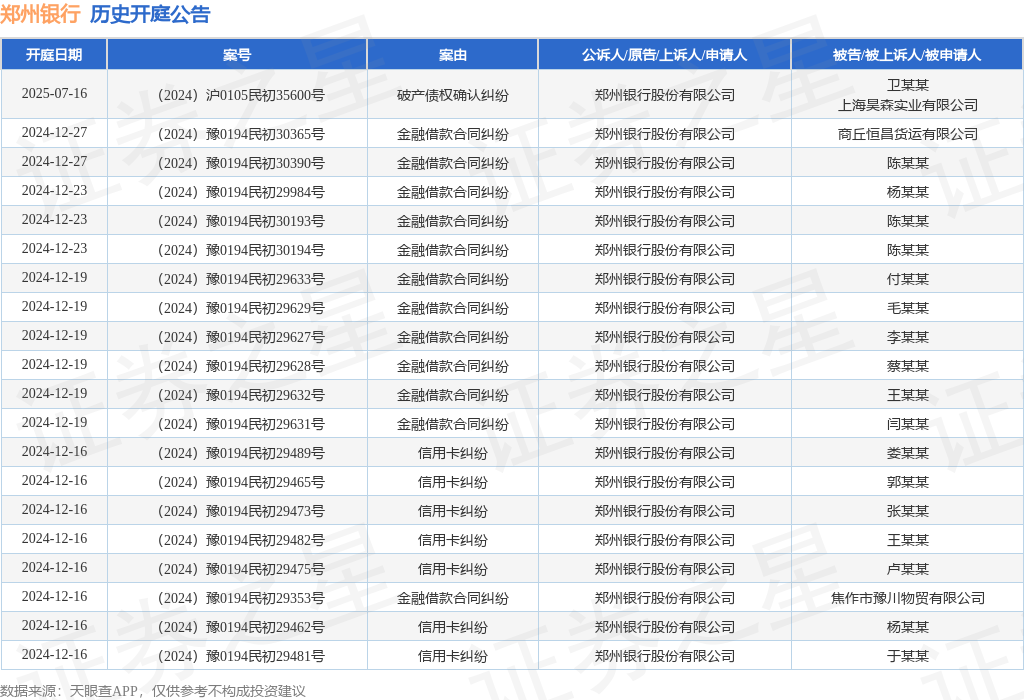Click the 历史开庭公告 heading
This screenshot has width=1024, height=700.
(x=150, y=14)
